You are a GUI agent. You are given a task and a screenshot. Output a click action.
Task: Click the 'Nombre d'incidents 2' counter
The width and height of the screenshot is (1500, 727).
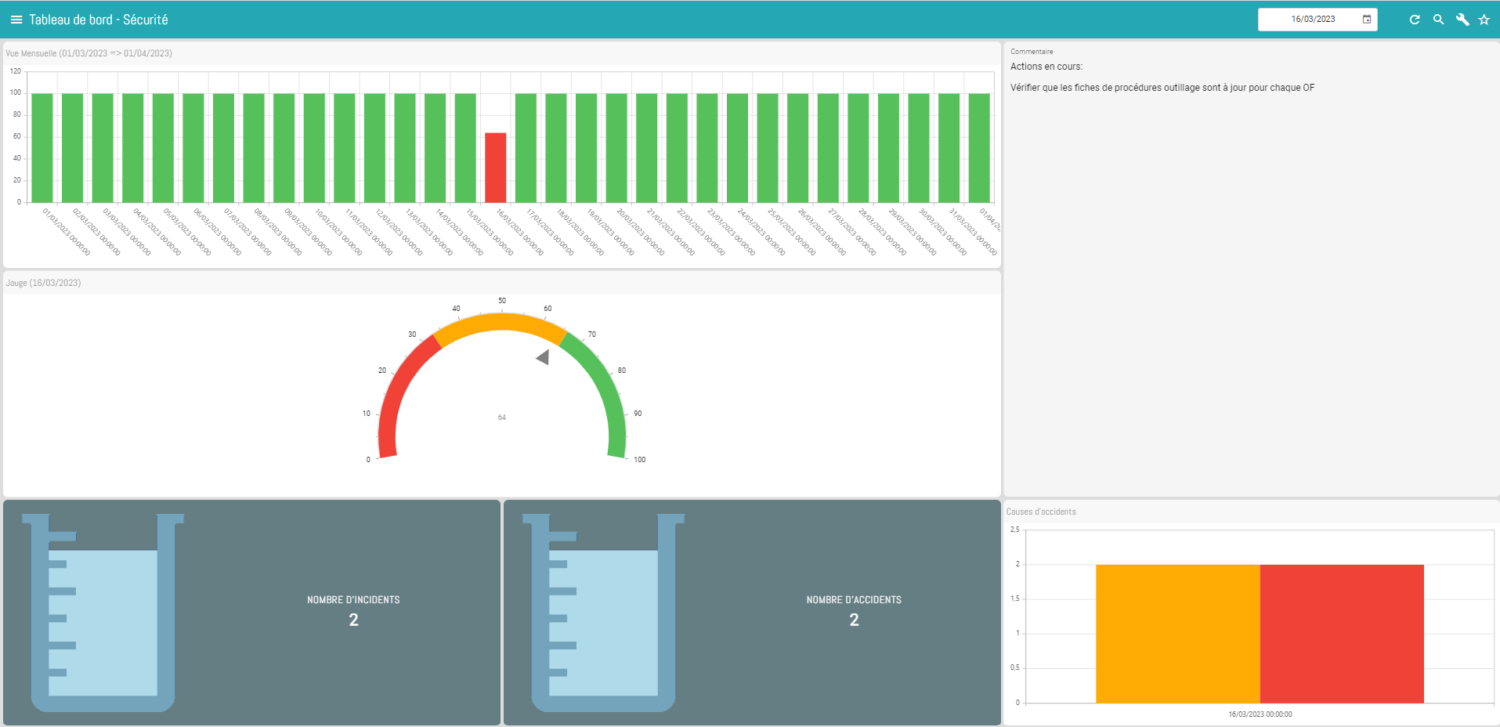coord(352,611)
